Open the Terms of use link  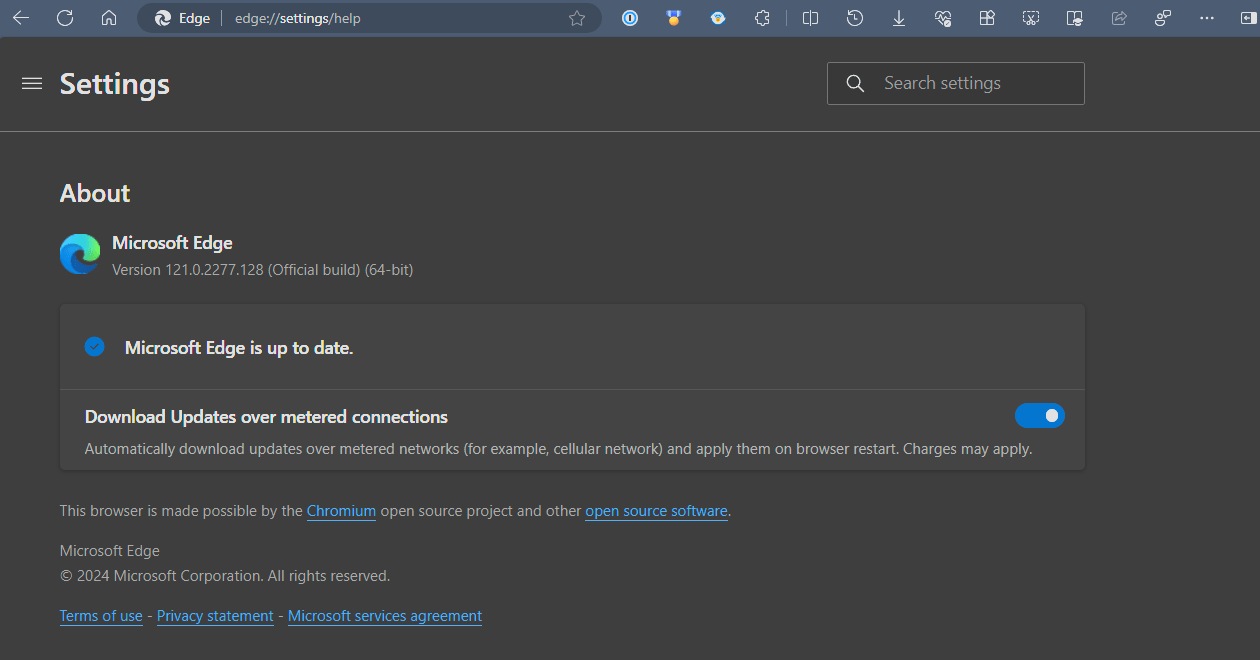(x=101, y=616)
